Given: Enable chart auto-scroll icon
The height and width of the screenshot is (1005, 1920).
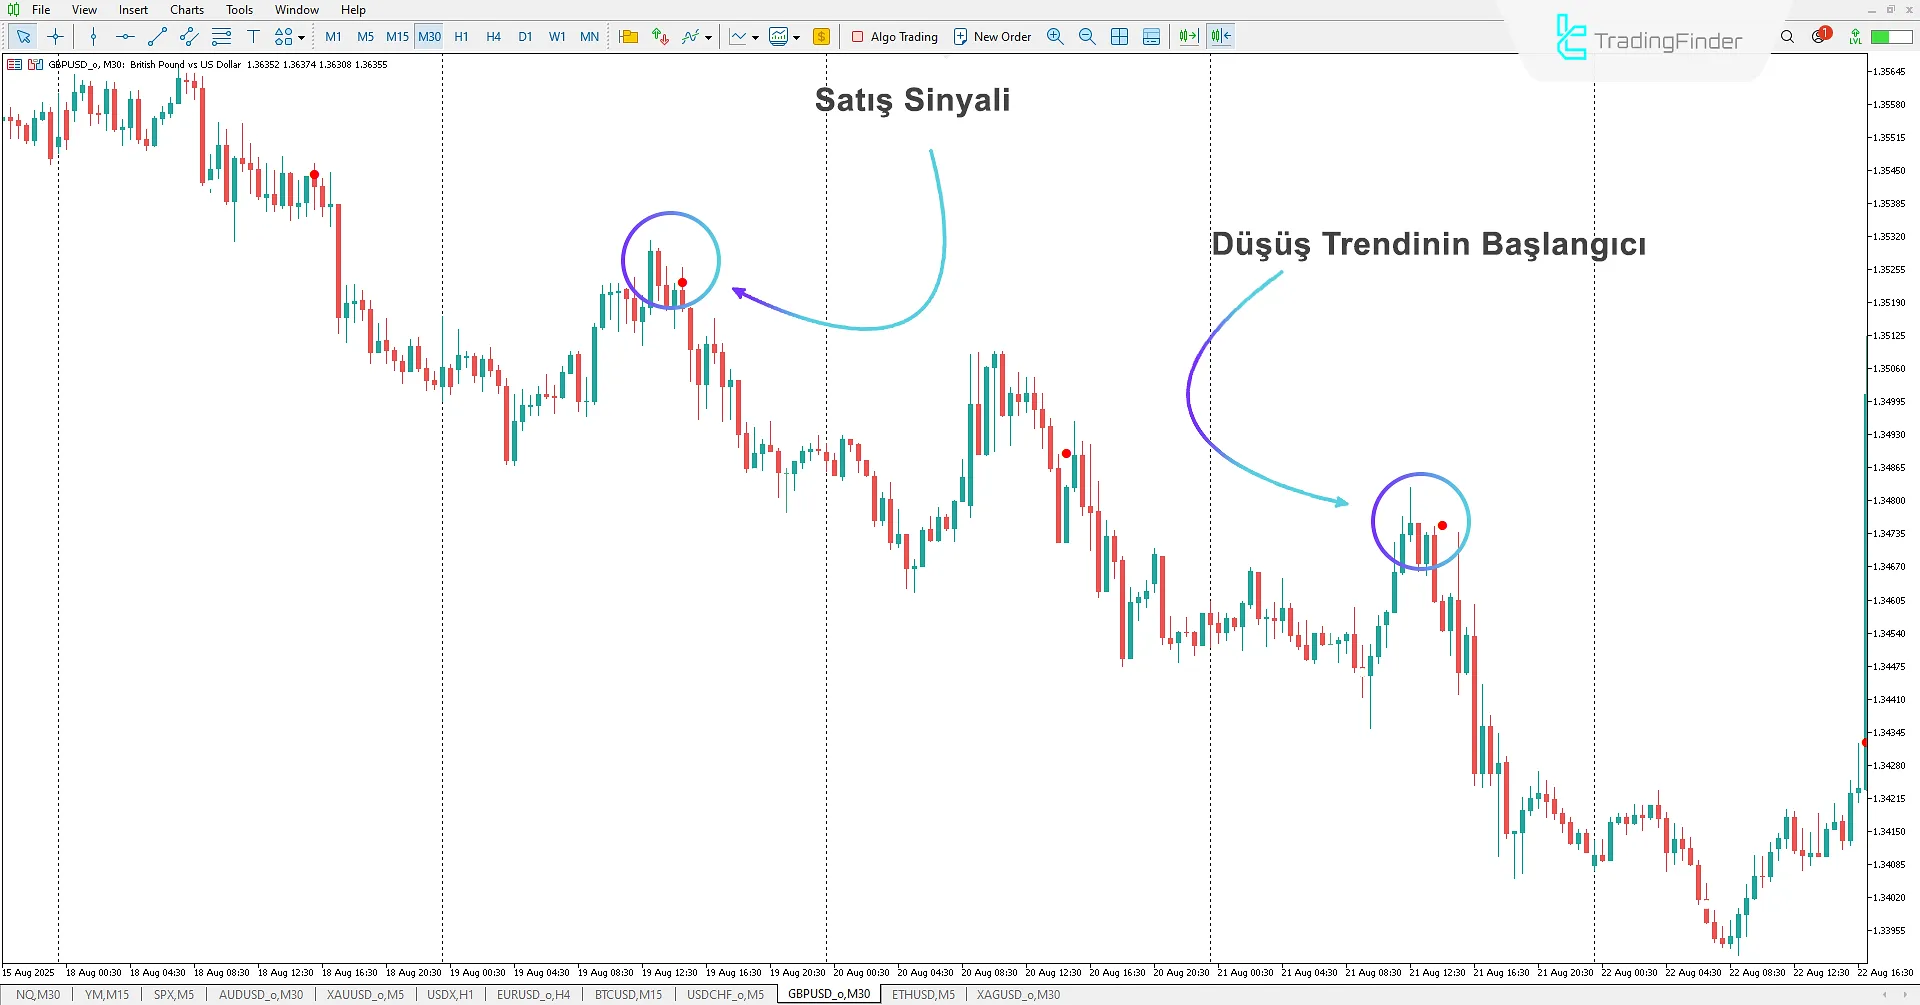Looking at the screenshot, I should (x=1187, y=36).
